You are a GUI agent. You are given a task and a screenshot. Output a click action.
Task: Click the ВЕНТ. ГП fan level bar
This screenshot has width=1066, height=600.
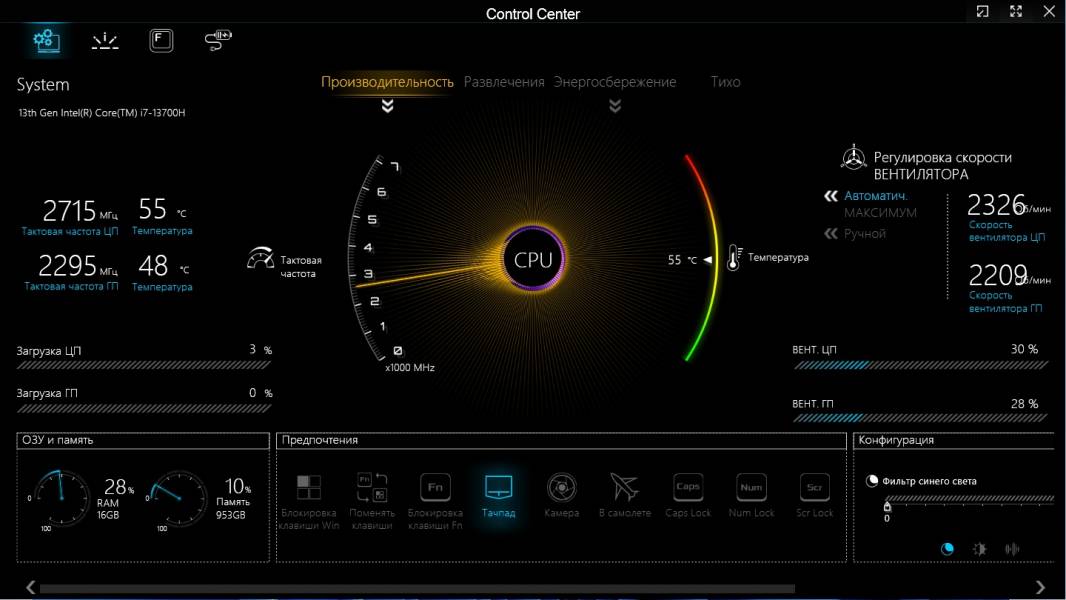point(921,419)
